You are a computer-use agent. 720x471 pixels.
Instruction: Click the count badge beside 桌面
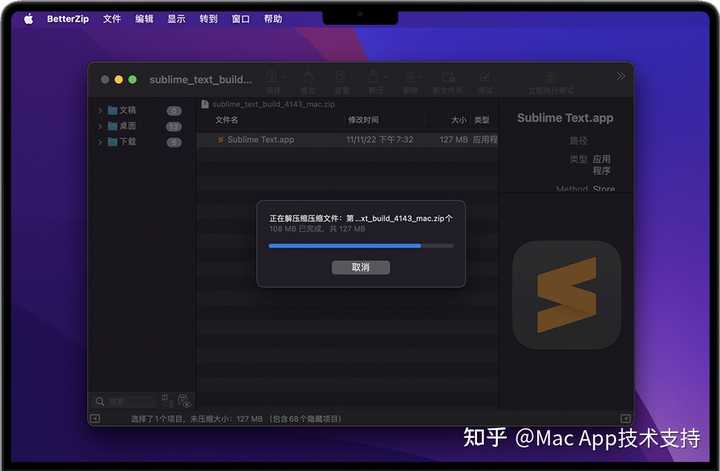tap(174, 126)
